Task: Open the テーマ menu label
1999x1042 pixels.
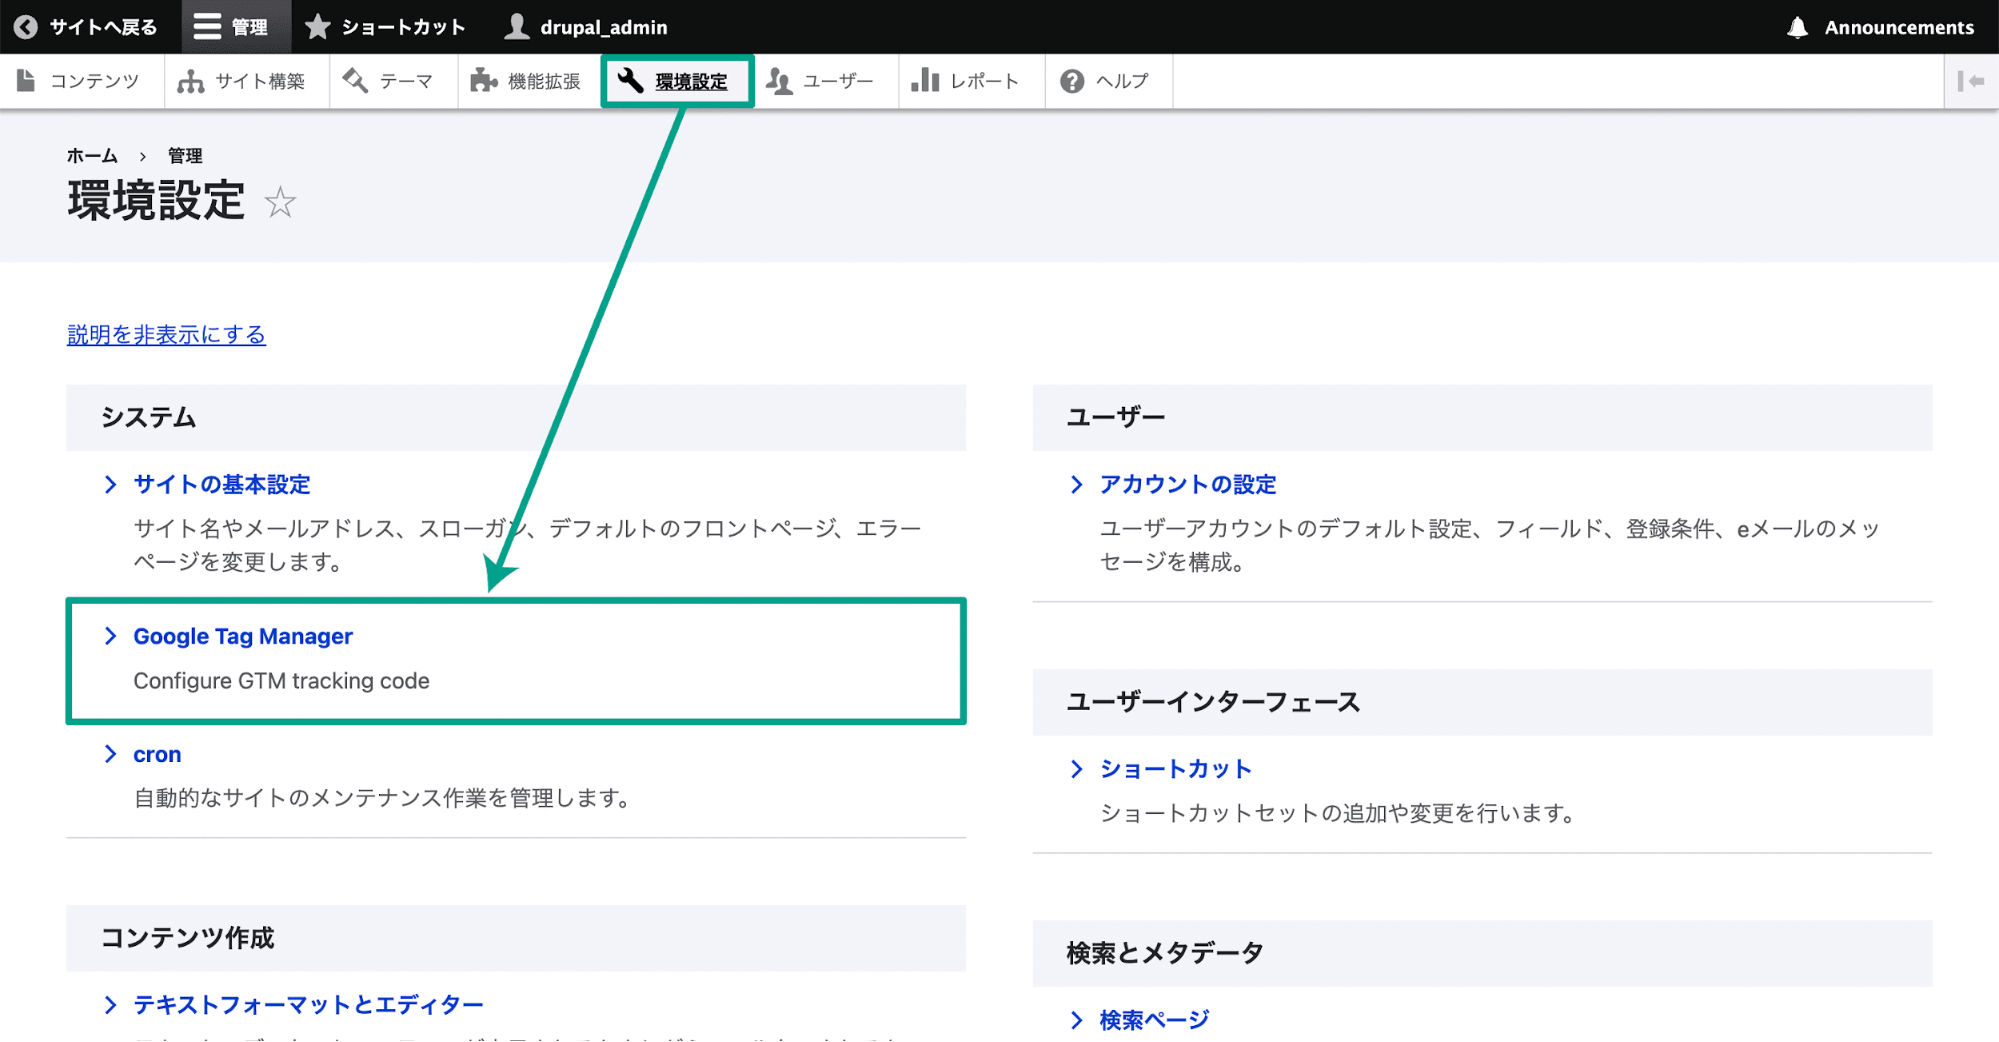Action: [x=406, y=81]
